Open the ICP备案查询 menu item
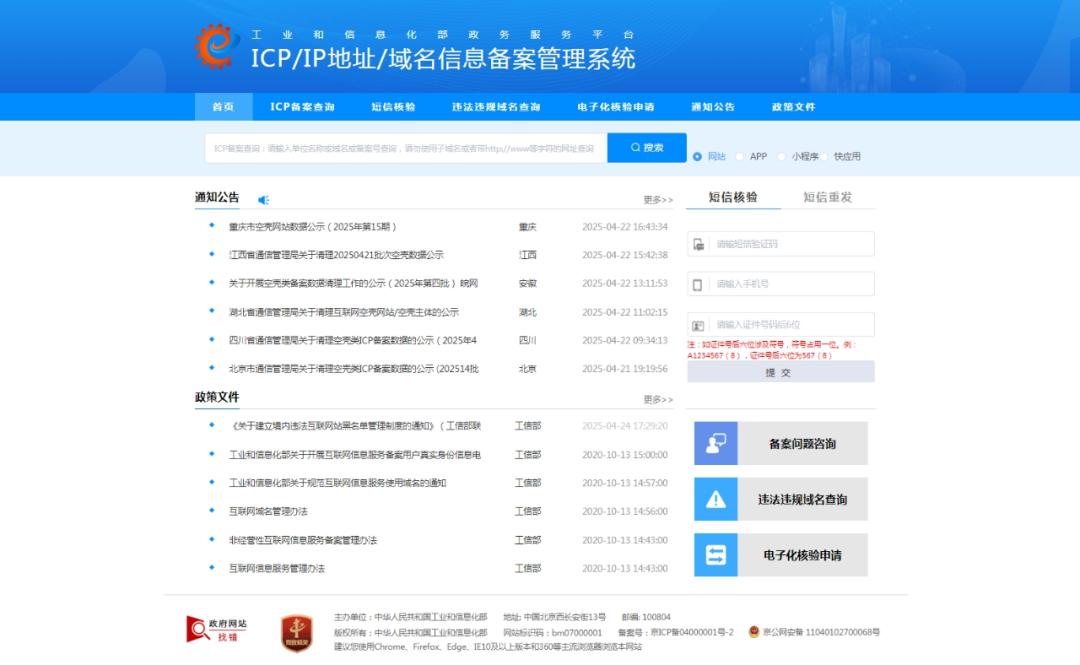Image resolution: width=1080 pixels, height=665 pixels. click(302, 107)
